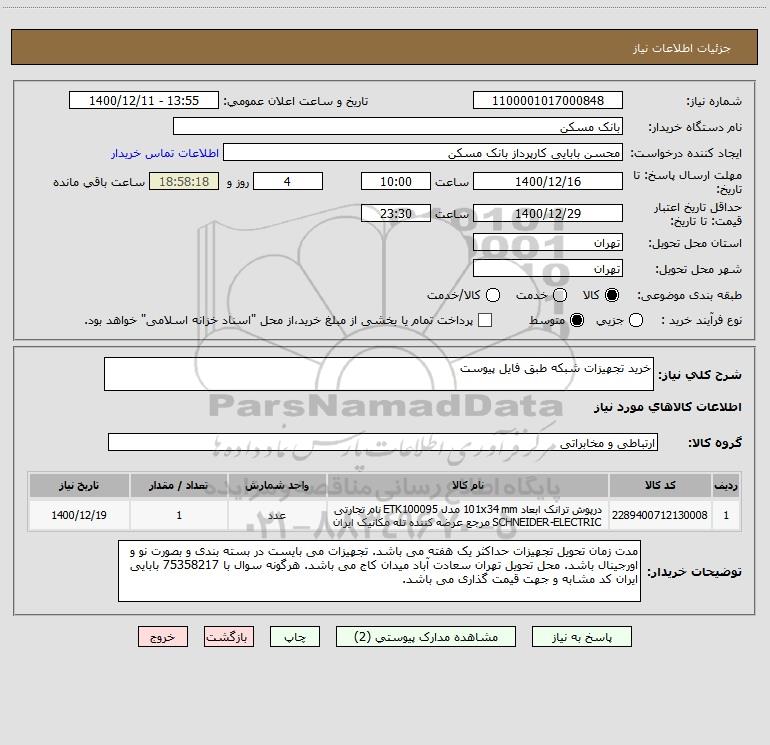Click the جزئیات اطلاعات نیاز header title
Screen dimensions: 770x745
click(x=681, y=48)
